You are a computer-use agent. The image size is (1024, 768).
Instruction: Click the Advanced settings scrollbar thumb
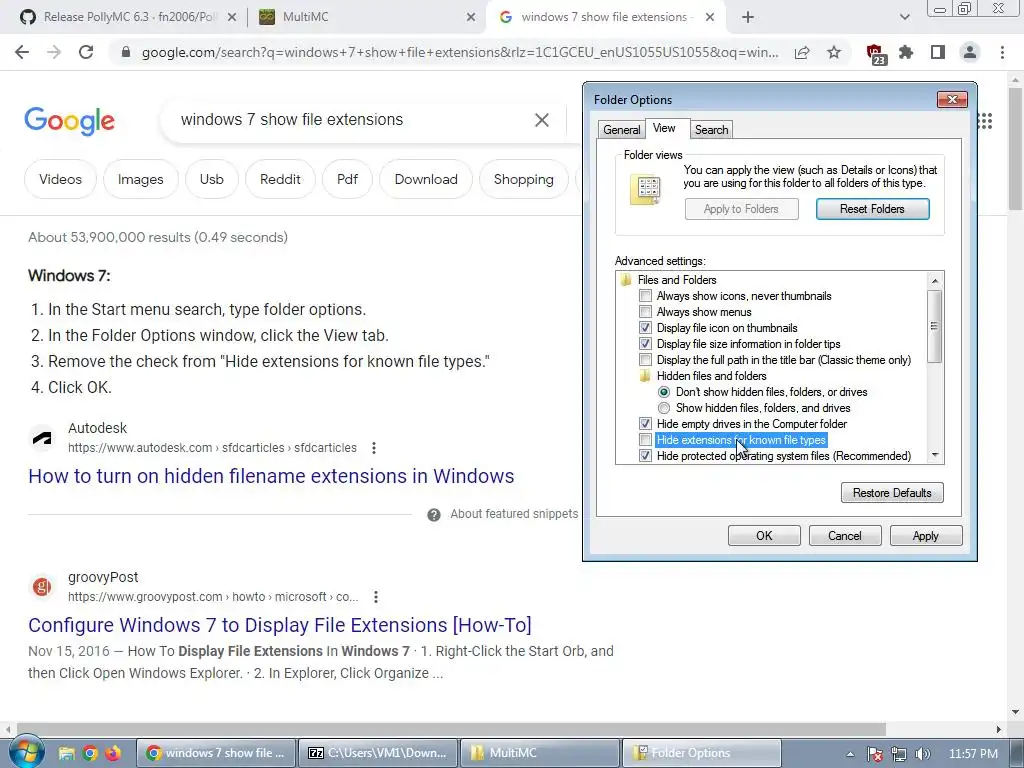[x=935, y=326]
